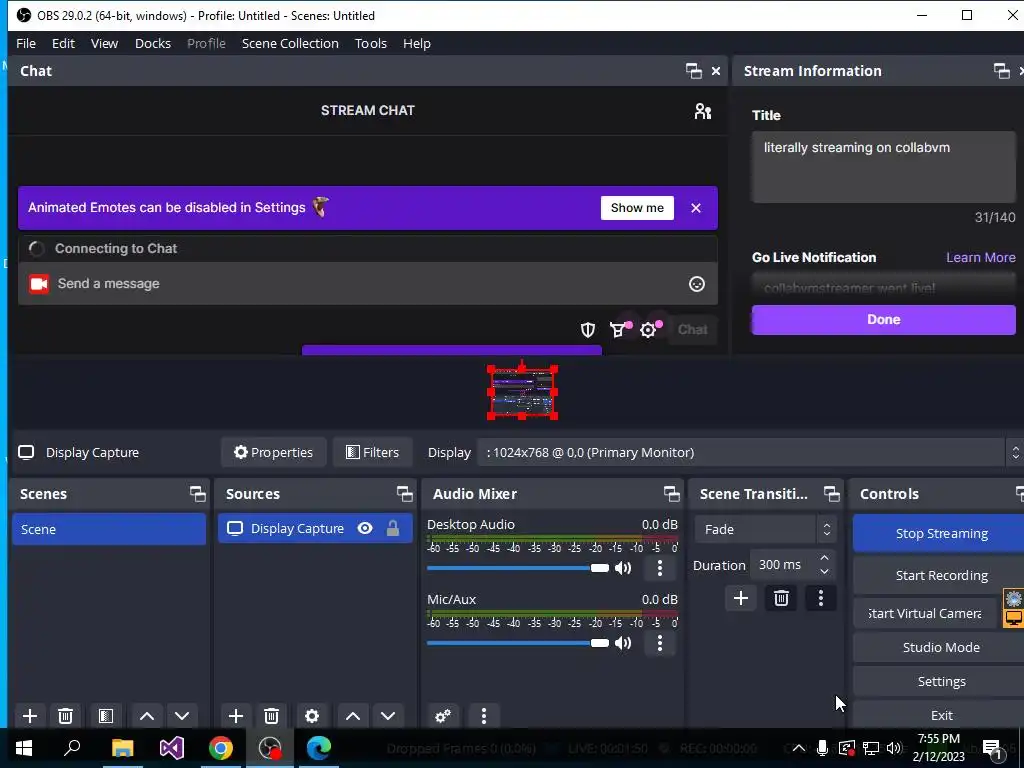Add a new source
The width and height of the screenshot is (1024, 768).
coord(236,716)
